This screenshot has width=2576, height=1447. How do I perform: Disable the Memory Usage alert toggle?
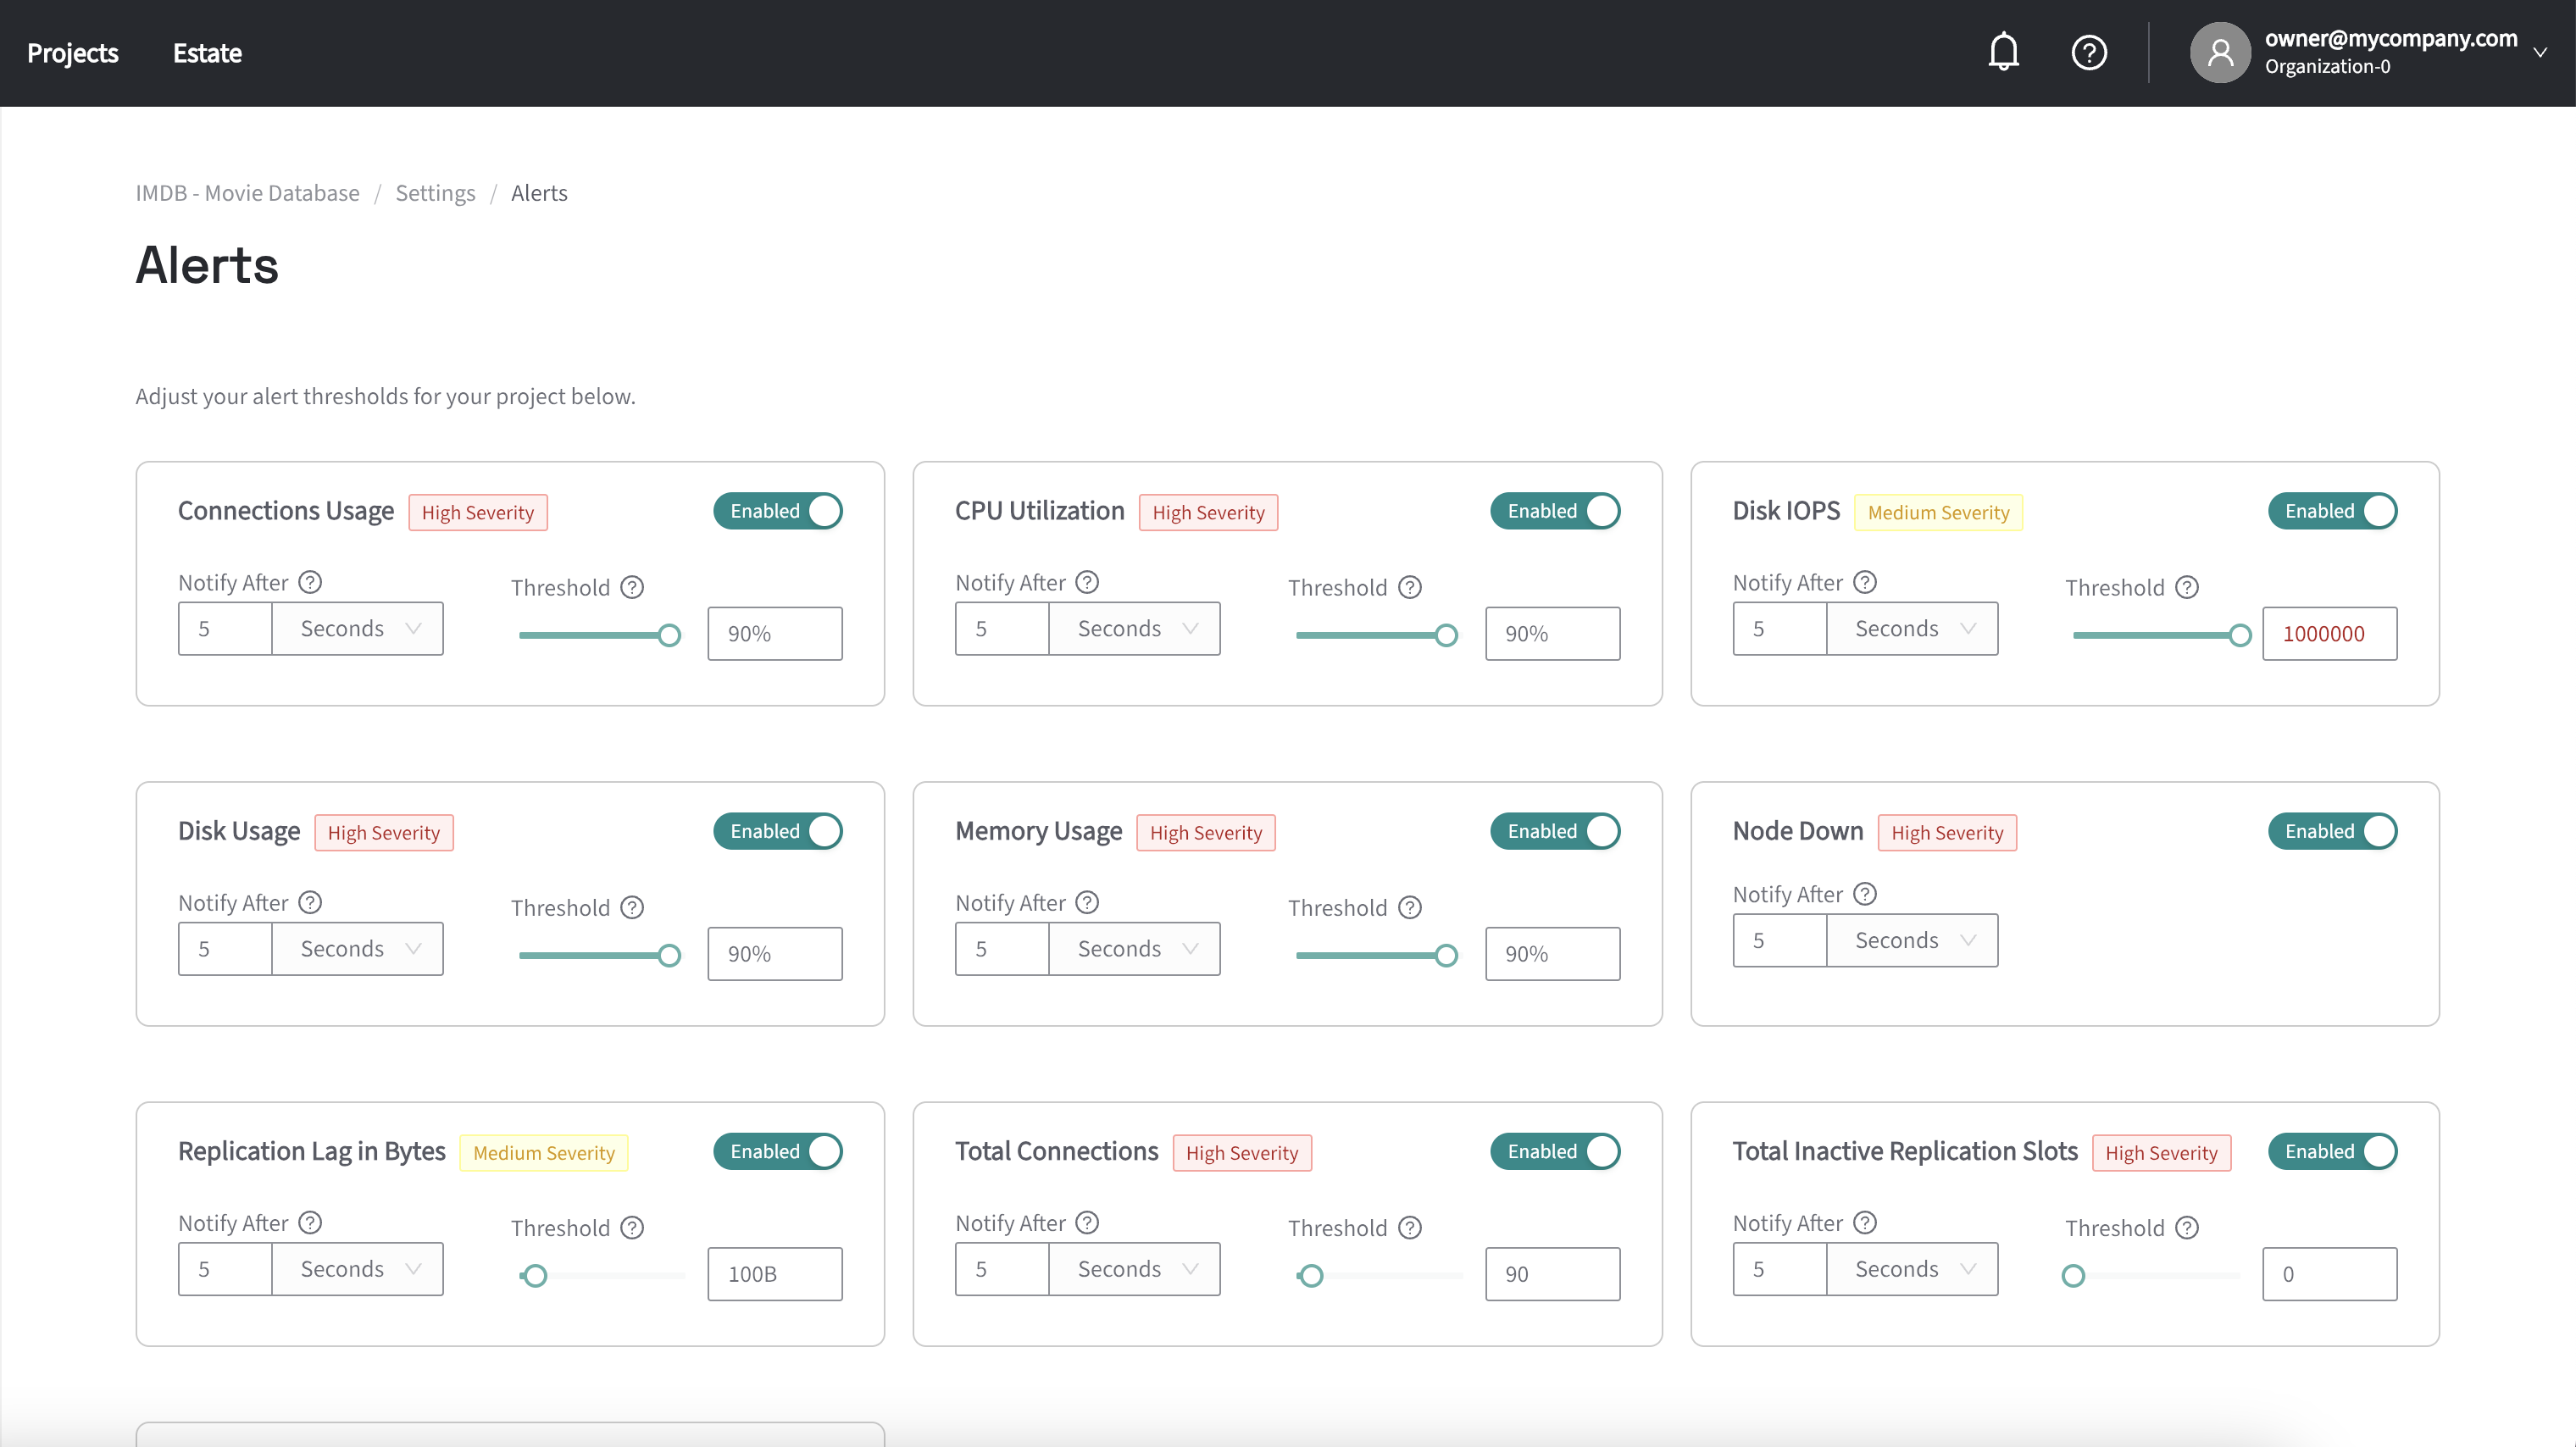(1555, 831)
